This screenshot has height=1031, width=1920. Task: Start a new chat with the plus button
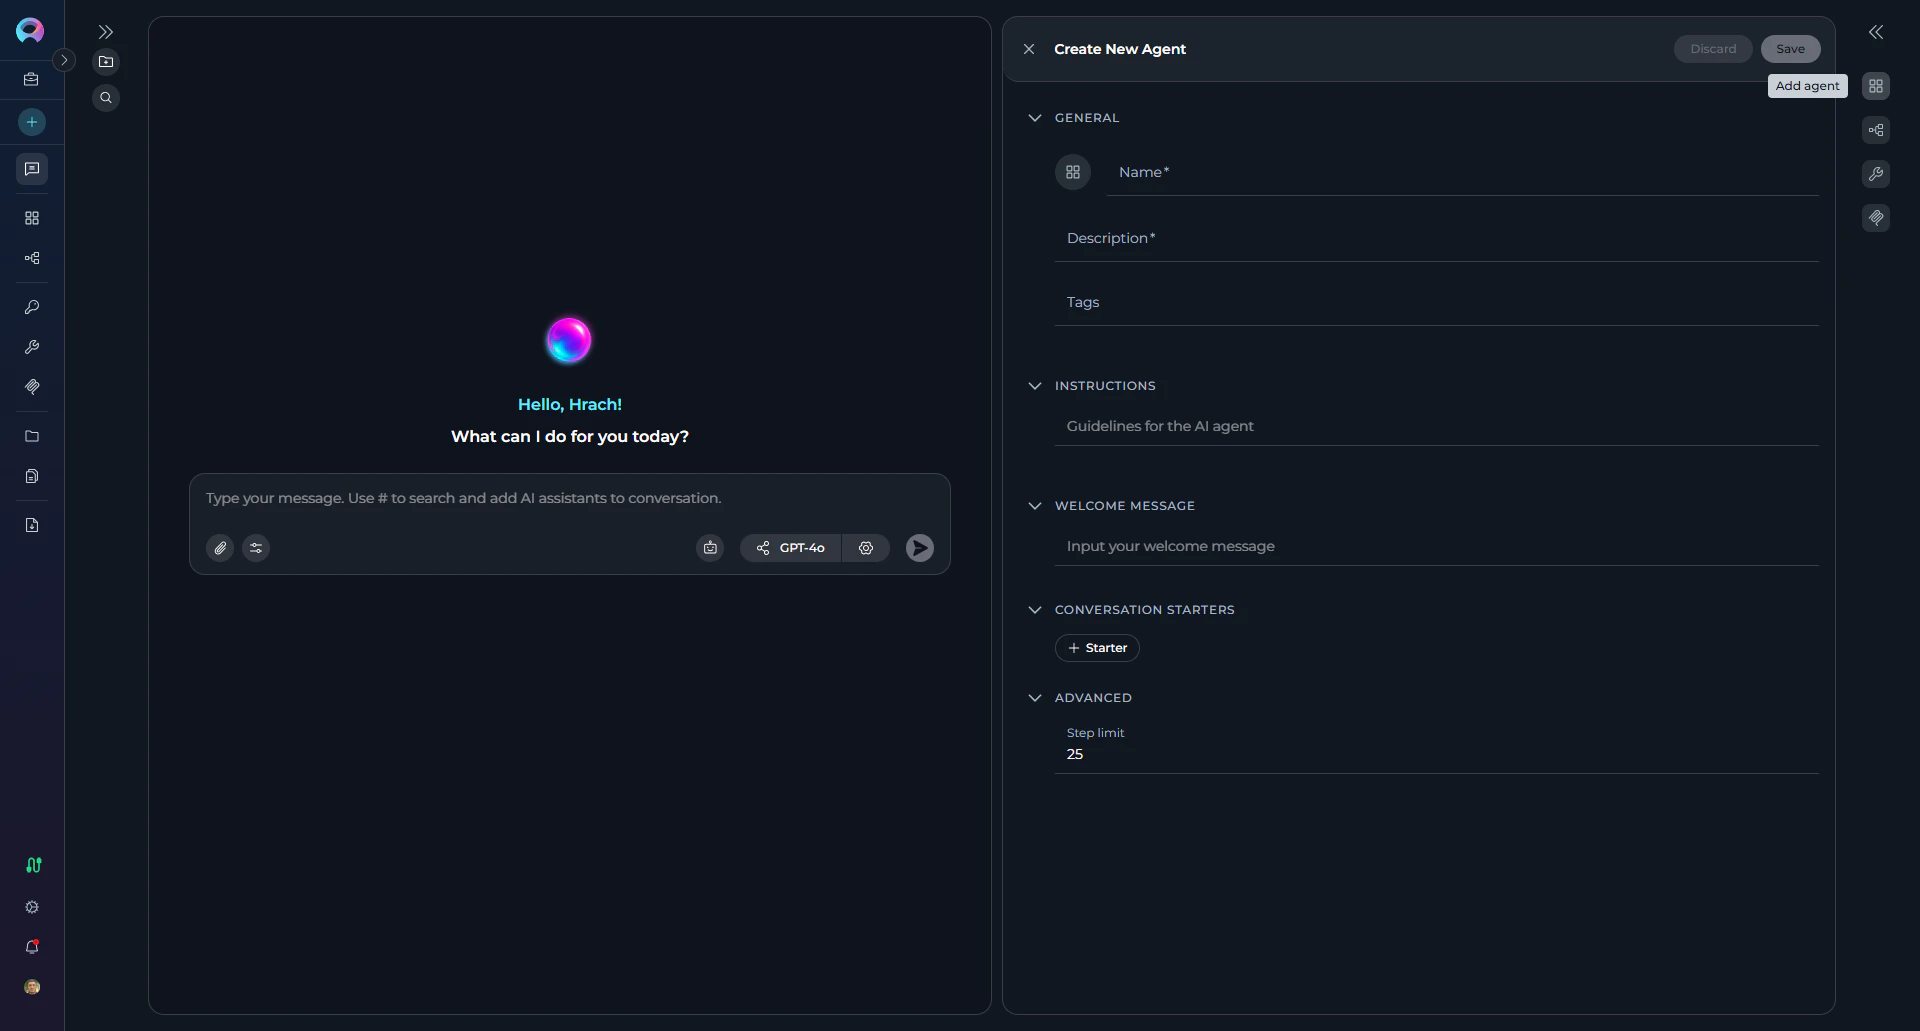point(31,122)
